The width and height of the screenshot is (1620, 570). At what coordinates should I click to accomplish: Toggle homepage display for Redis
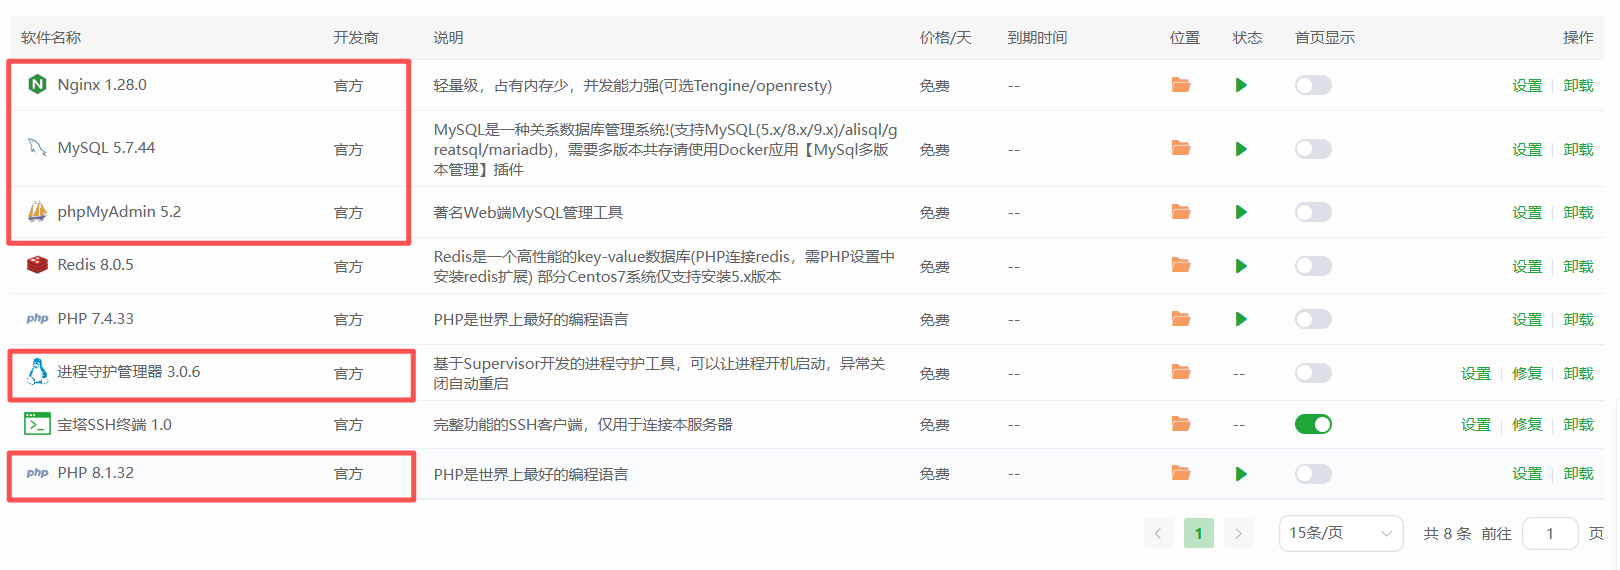(1313, 266)
